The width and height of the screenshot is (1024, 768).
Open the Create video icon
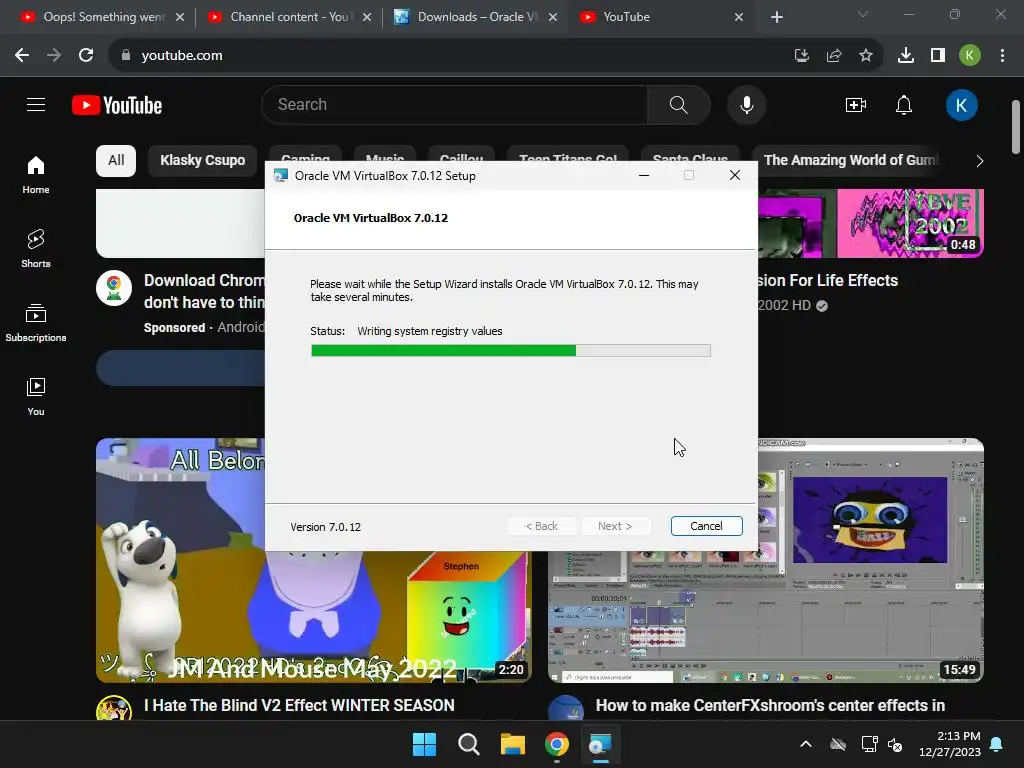856,104
